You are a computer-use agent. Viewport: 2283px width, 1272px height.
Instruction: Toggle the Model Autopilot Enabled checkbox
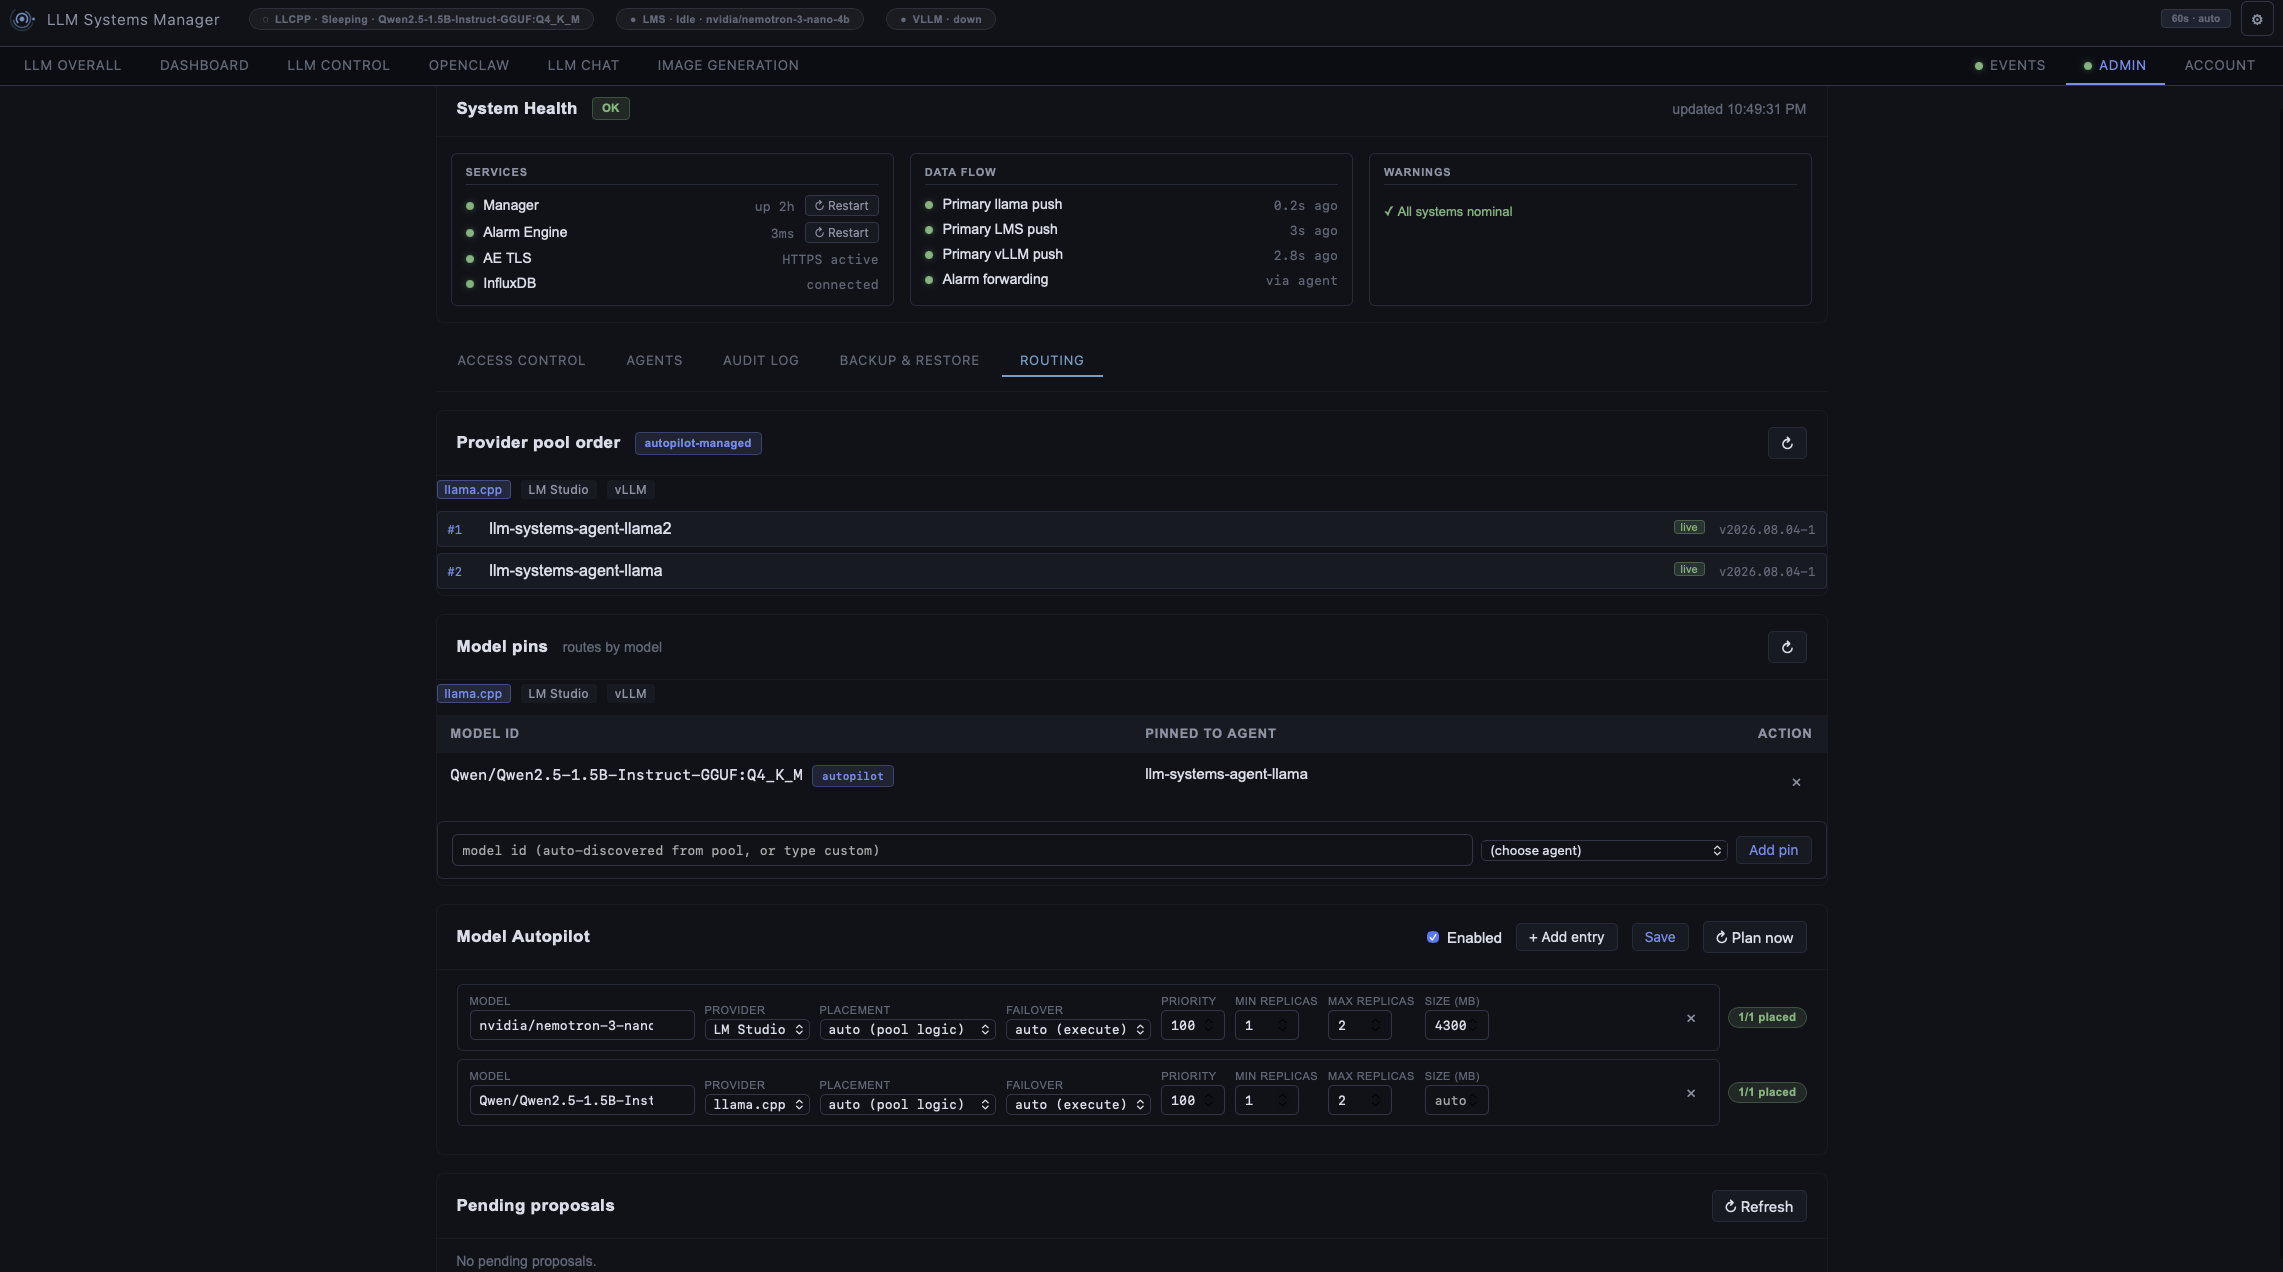point(1433,937)
